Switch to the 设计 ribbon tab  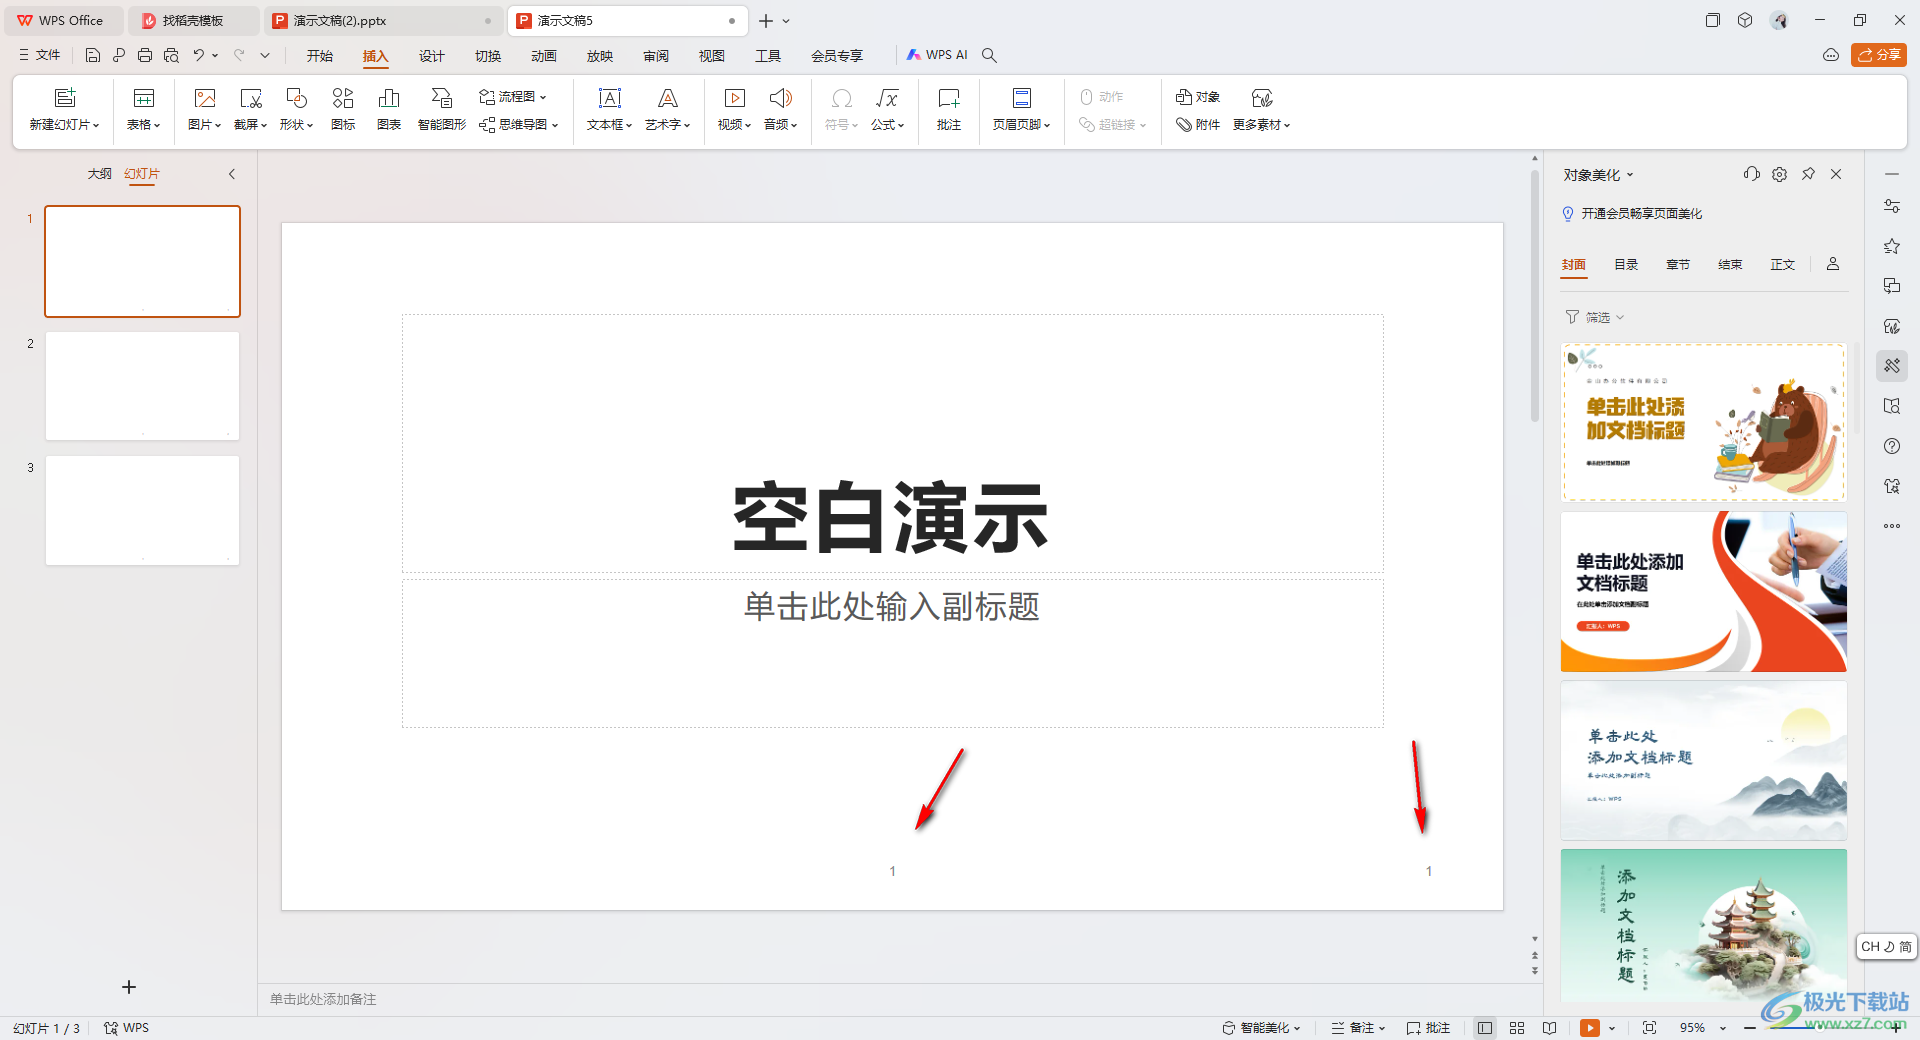[432, 56]
